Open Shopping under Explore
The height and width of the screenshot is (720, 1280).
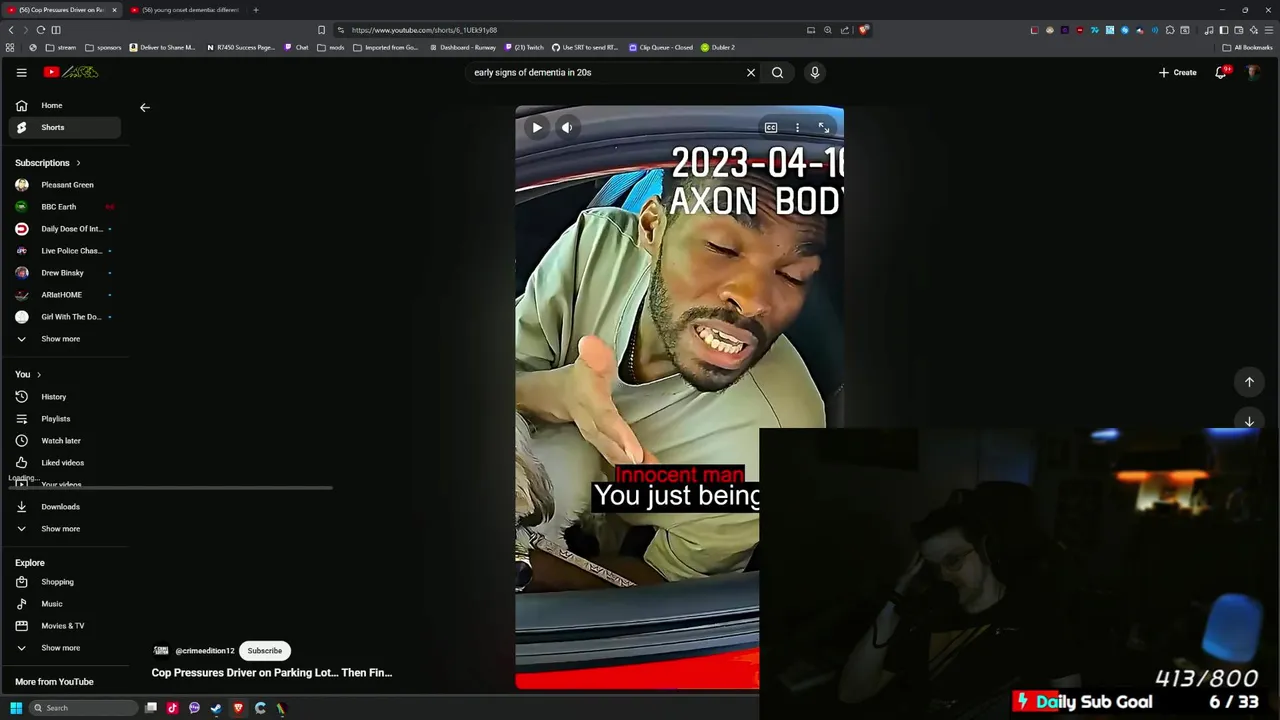(65, 582)
